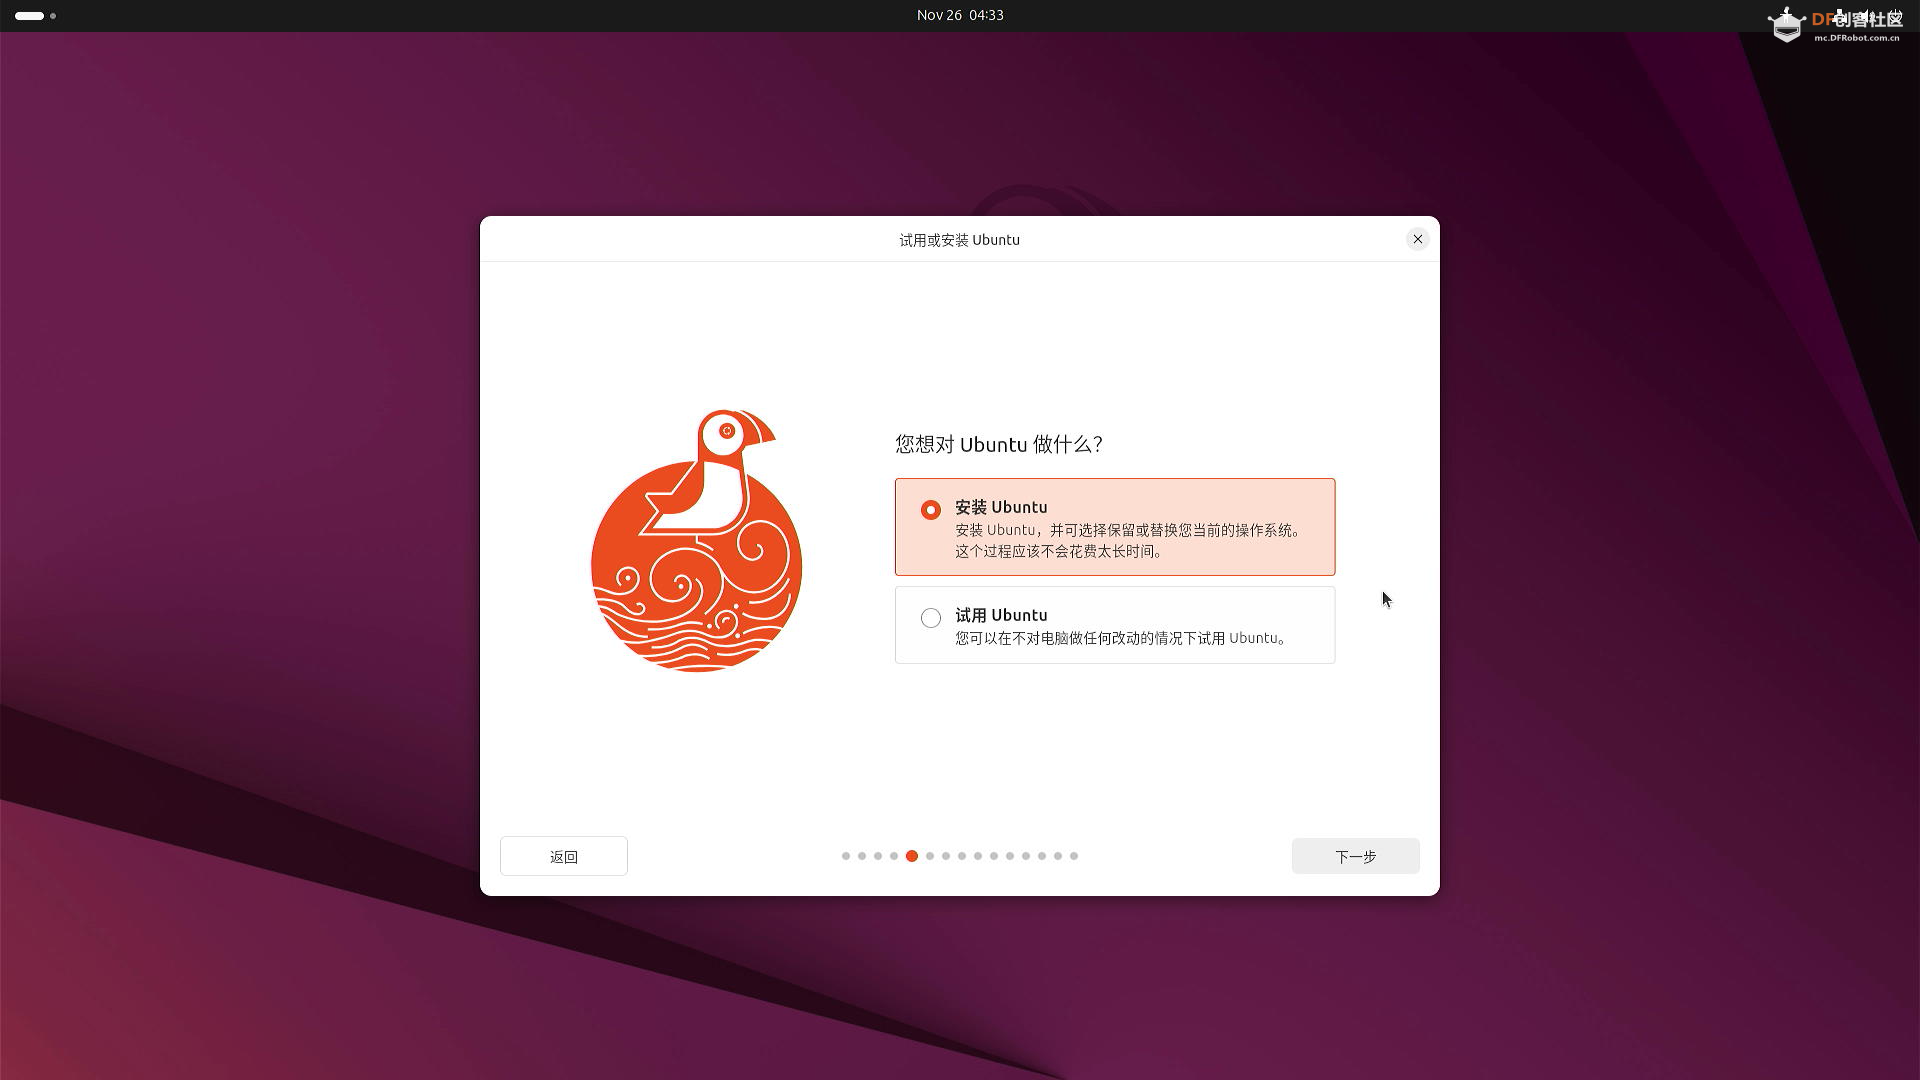Click the volume speaker icon in top bar
This screenshot has width=1920, height=1080.
pos(1866,16)
